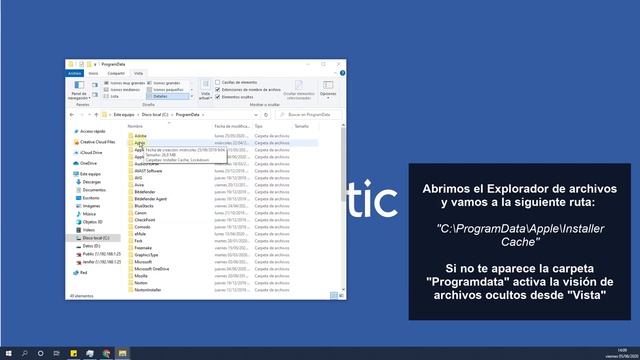Open the Panel de navegación dropdown
This screenshot has width=640, height=360.
[79, 90]
